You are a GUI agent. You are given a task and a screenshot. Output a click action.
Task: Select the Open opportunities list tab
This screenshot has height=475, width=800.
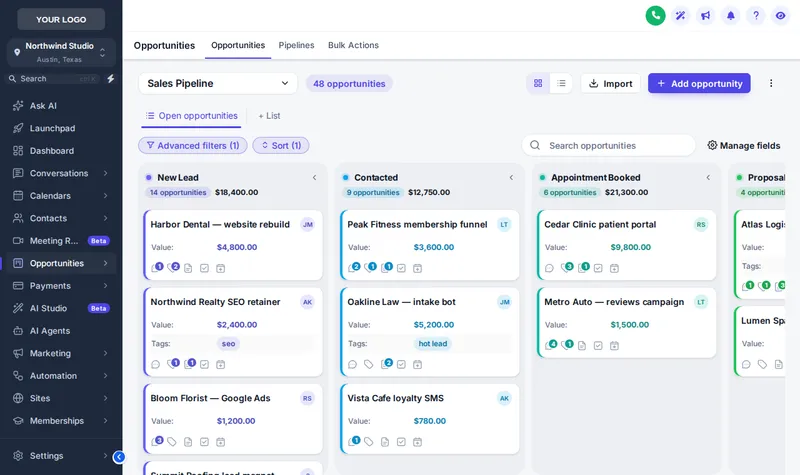point(191,116)
